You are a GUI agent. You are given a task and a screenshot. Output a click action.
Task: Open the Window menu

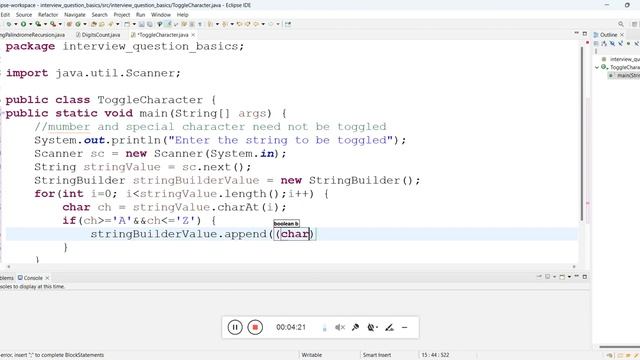[x=161, y=15]
